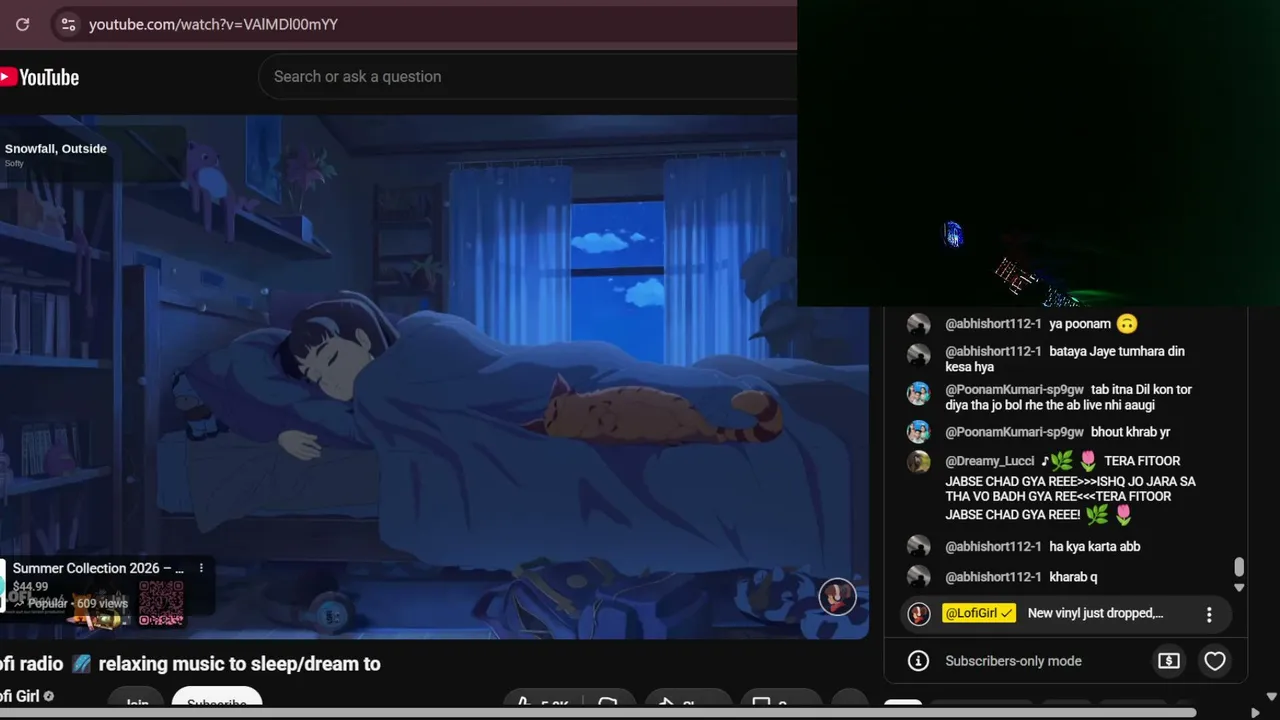Click the chat scrollbar down arrow
The image size is (1280, 720).
coord(1239,587)
